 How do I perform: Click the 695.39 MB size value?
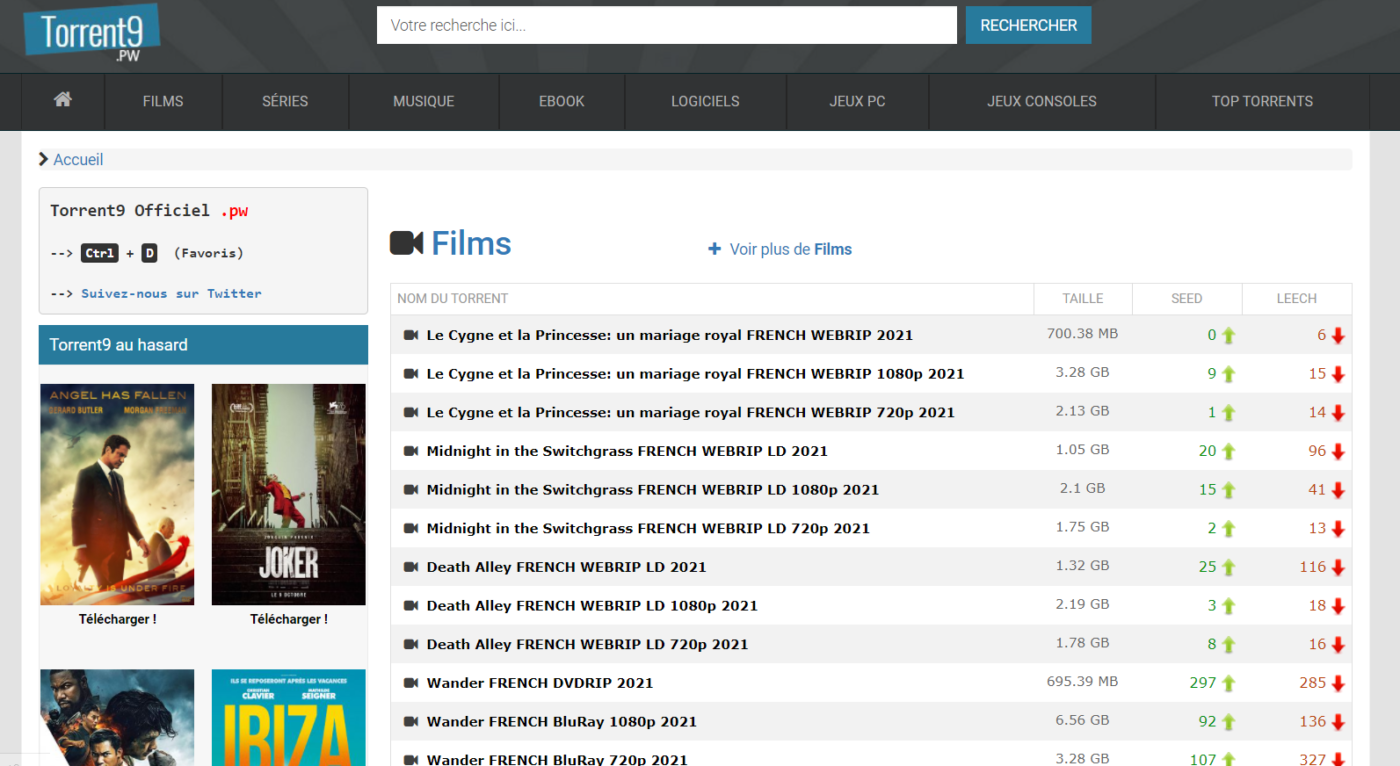point(1082,681)
